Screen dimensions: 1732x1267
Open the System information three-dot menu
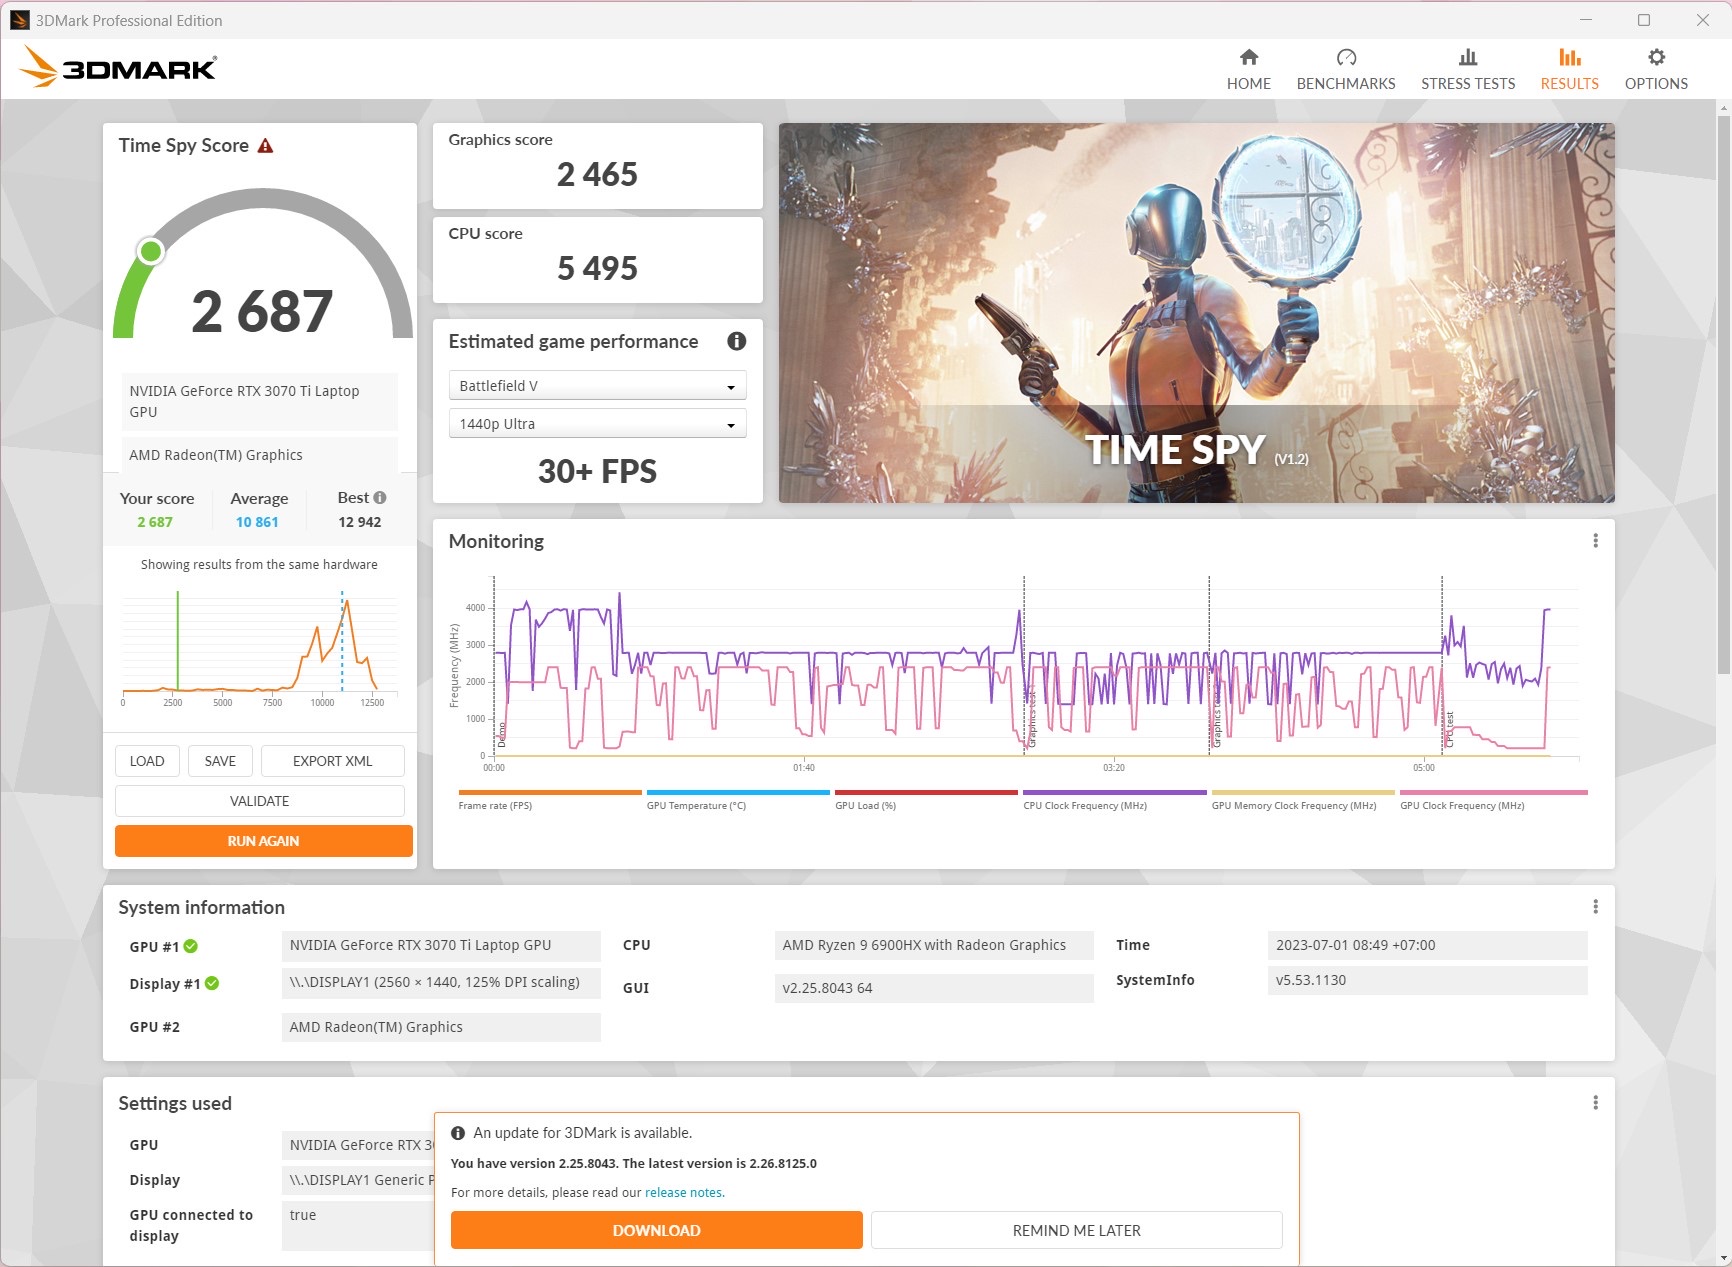(1595, 907)
